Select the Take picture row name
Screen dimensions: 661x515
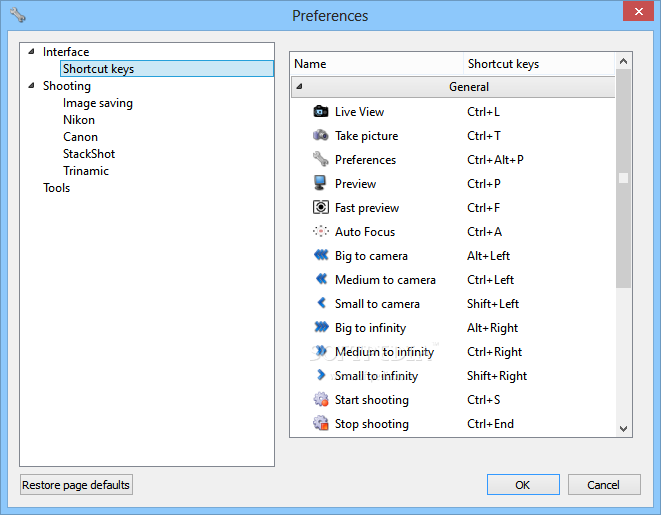tap(366, 136)
